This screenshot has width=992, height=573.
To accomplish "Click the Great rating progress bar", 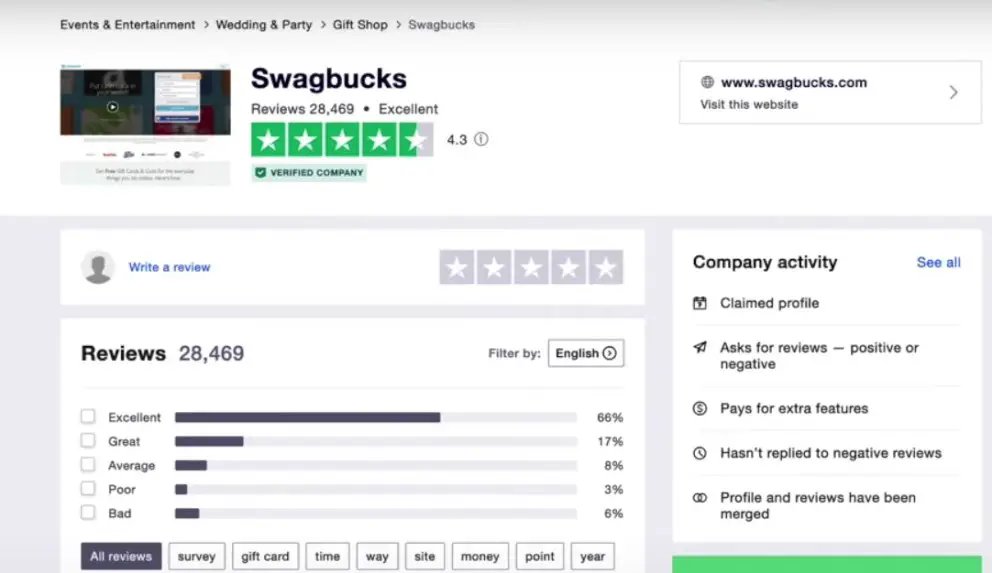I will [x=376, y=441].
